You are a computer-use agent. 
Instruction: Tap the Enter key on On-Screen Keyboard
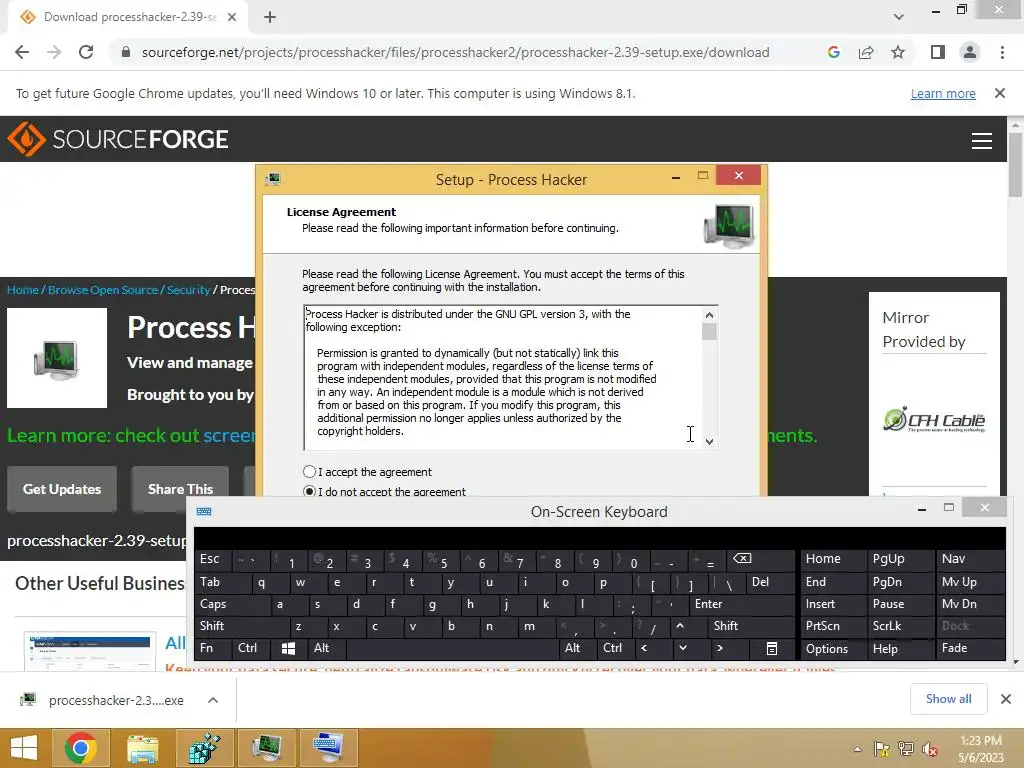pos(742,604)
